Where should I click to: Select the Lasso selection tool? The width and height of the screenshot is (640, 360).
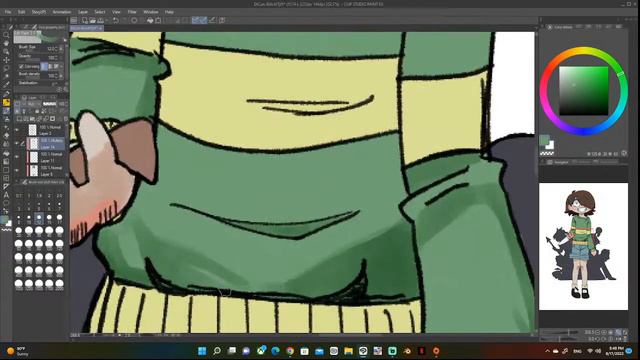[x=6, y=68]
